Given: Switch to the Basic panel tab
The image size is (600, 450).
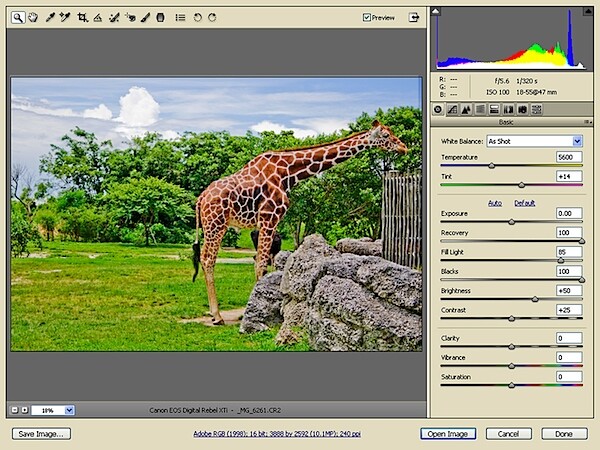Looking at the screenshot, I should pyautogui.click(x=438, y=110).
